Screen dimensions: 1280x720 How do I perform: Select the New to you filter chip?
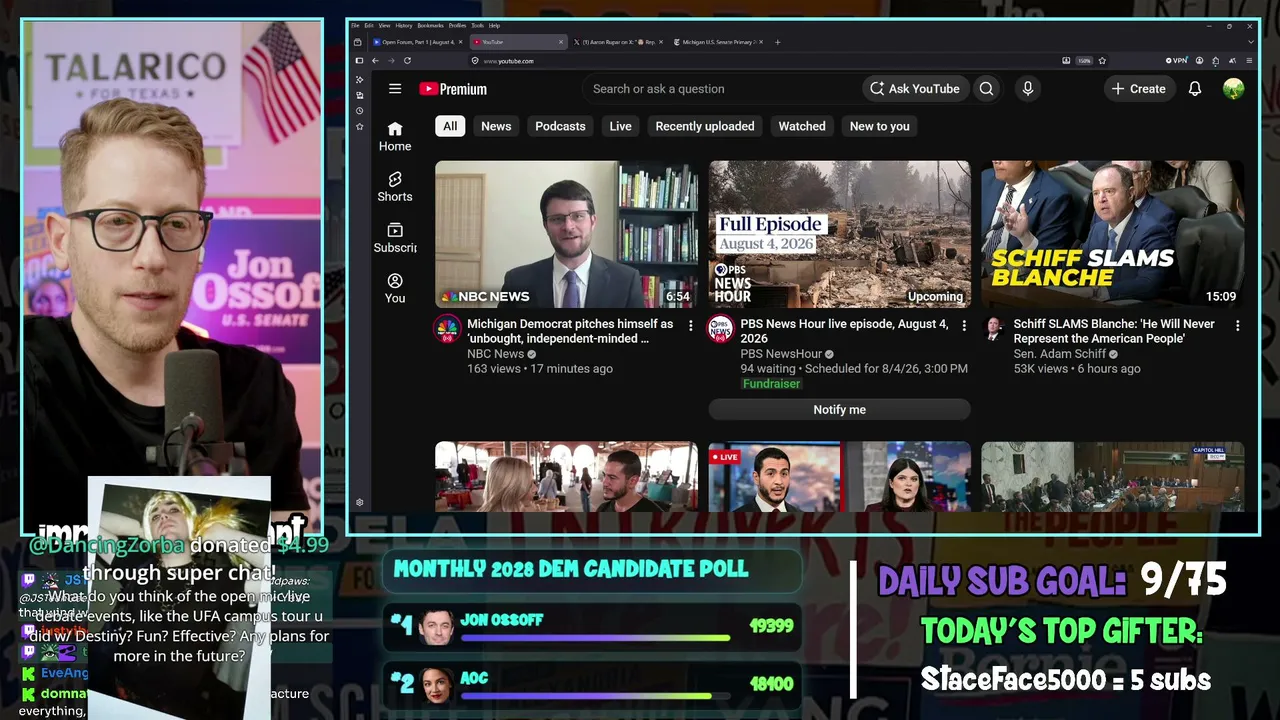click(880, 126)
